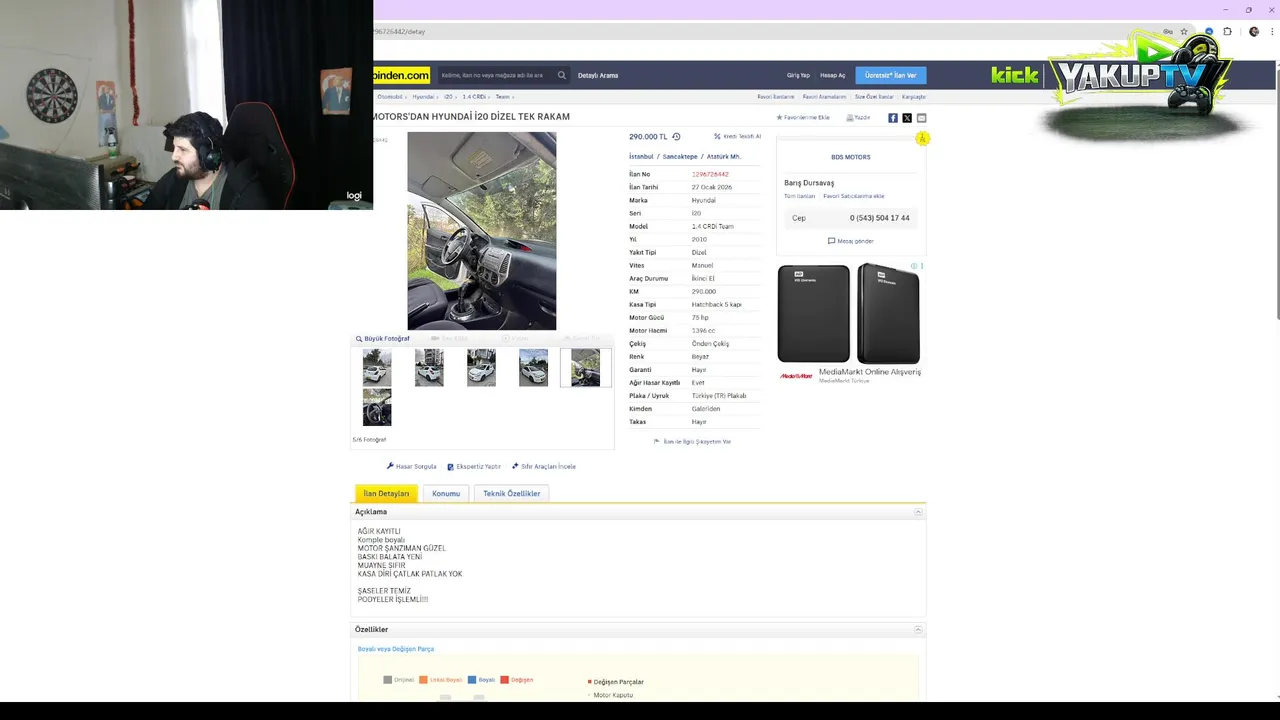The image size is (1280, 720).
Task: Open Chrome extensions puzzle icon
Action: (1227, 32)
